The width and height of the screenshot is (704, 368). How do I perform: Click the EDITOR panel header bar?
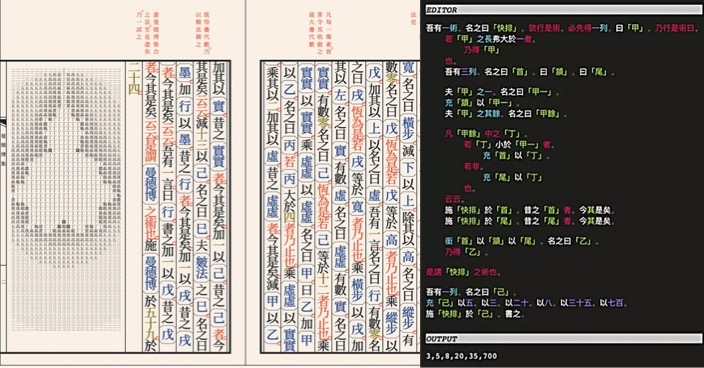(563, 10)
